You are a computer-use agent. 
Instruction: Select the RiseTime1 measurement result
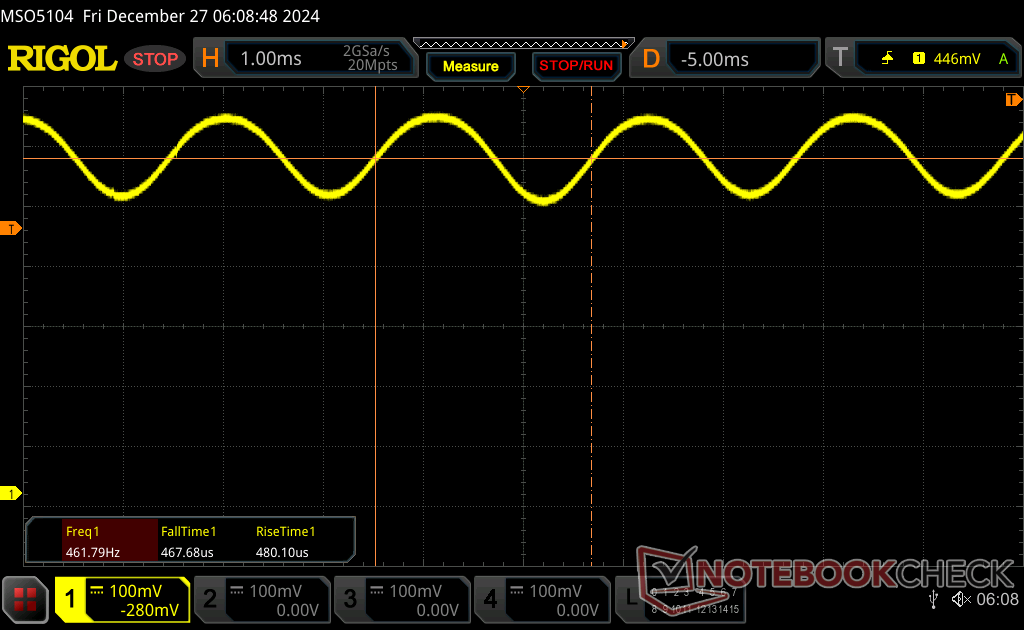pyautogui.click(x=285, y=541)
